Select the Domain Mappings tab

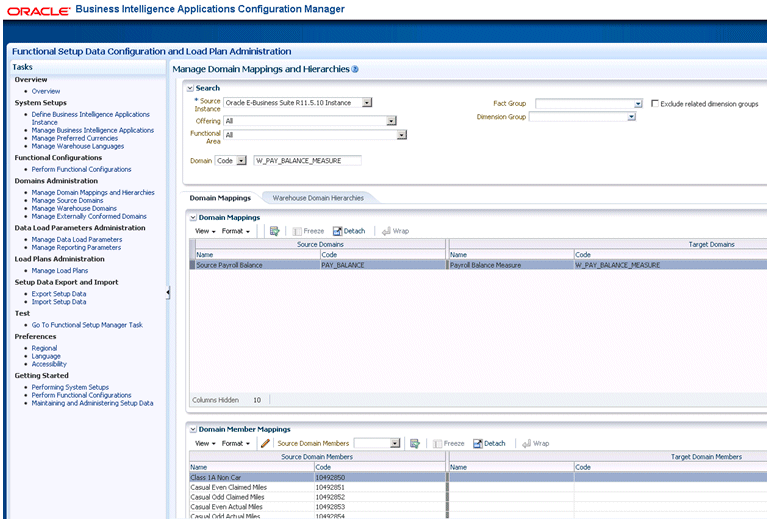(220, 198)
